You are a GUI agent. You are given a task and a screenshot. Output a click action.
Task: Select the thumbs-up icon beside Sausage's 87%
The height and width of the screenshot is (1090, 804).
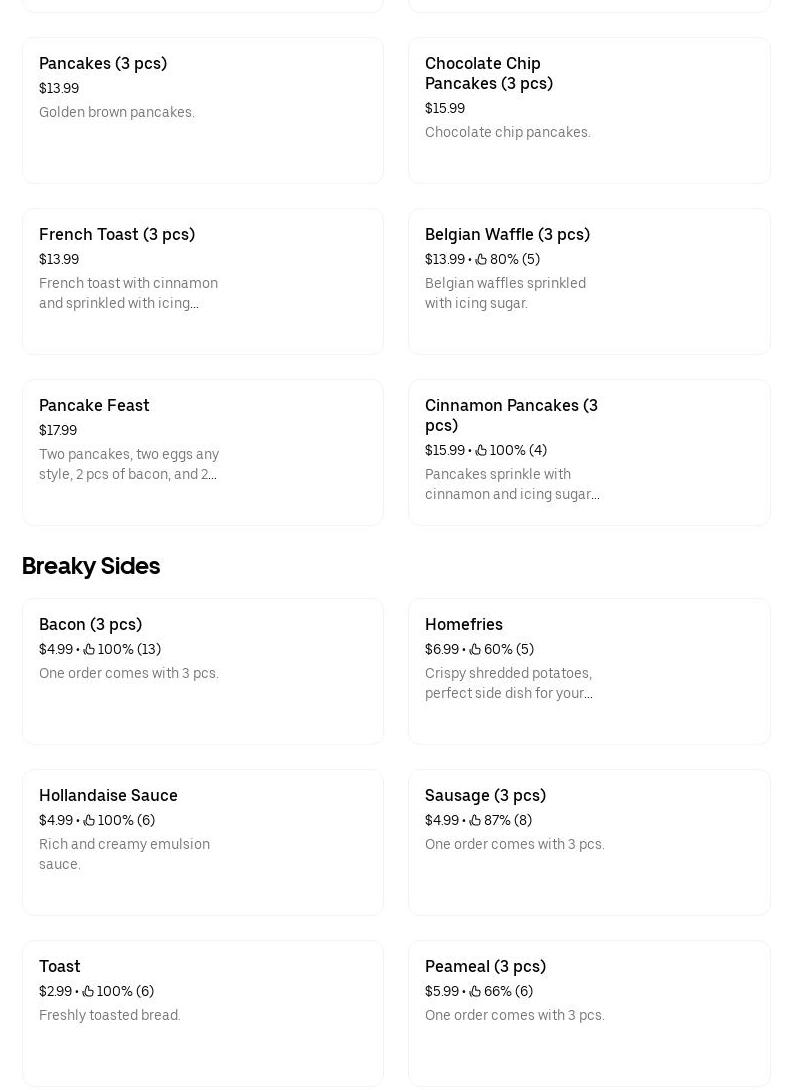click(x=474, y=820)
